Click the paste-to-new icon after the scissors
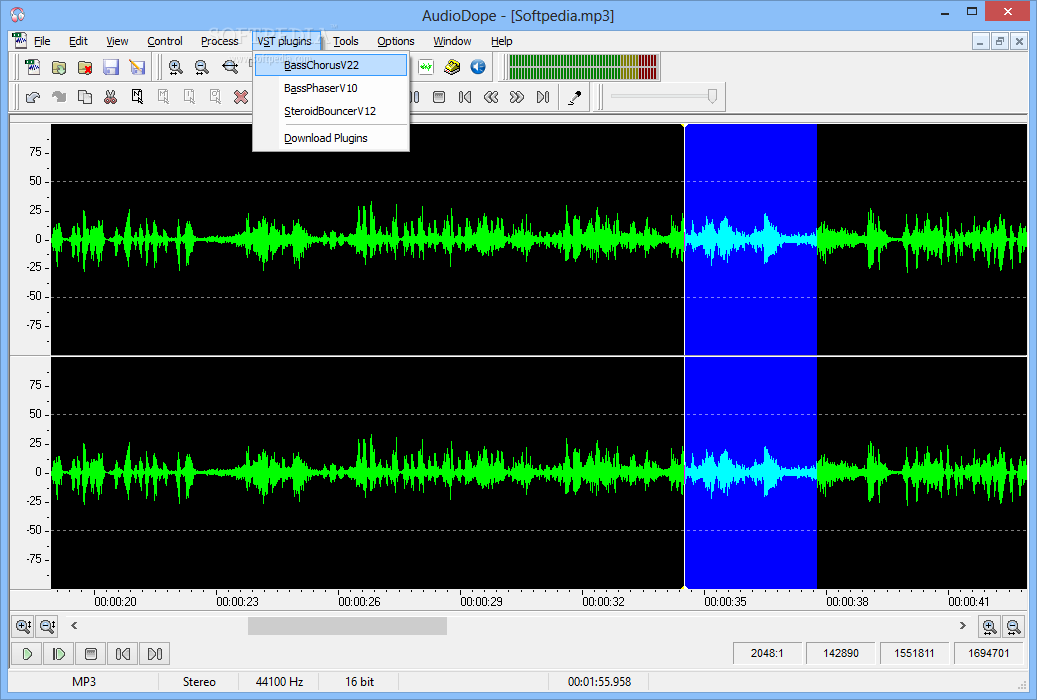 tap(137, 97)
